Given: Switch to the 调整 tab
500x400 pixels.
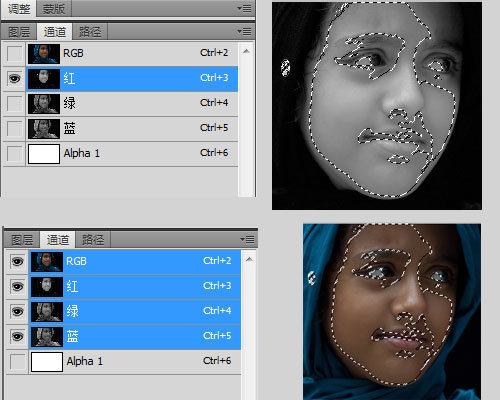Looking at the screenshot, I should click(19, 9).
